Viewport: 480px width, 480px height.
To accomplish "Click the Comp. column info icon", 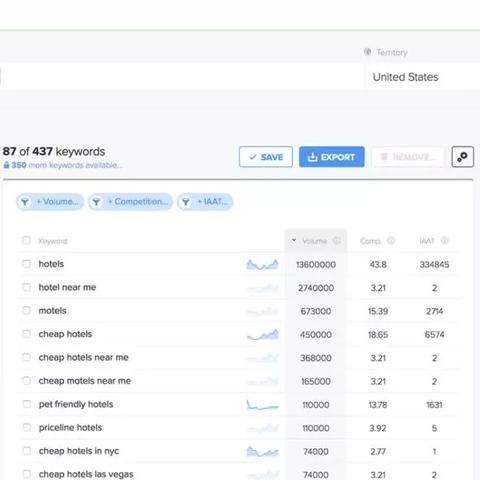I will 391,240.
